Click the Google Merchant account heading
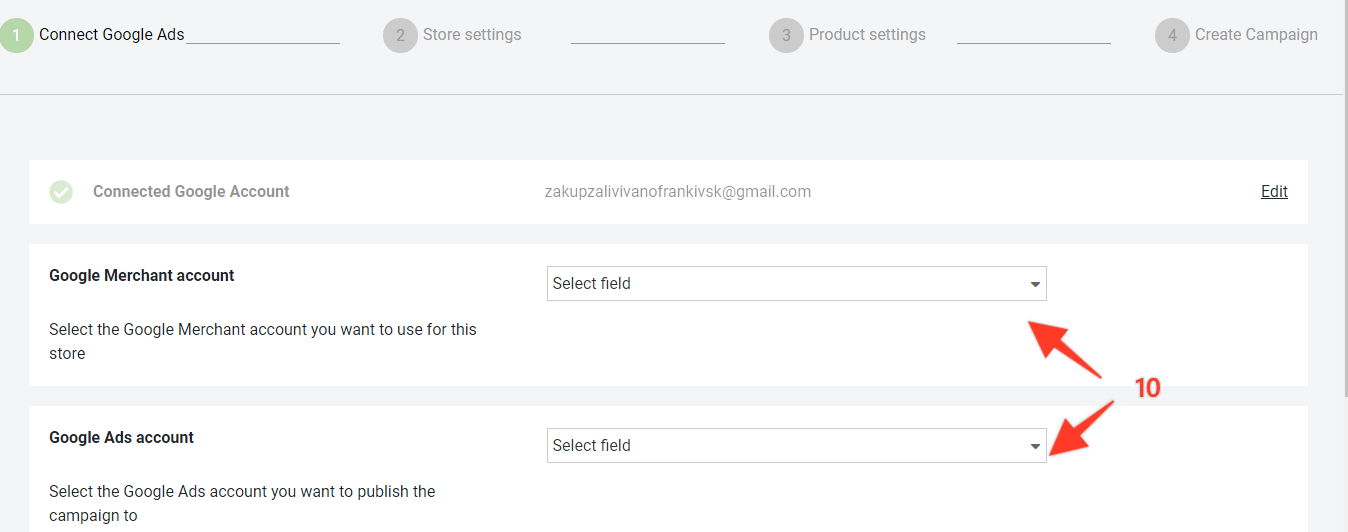 pyautogui.click(x=141, y=276)
